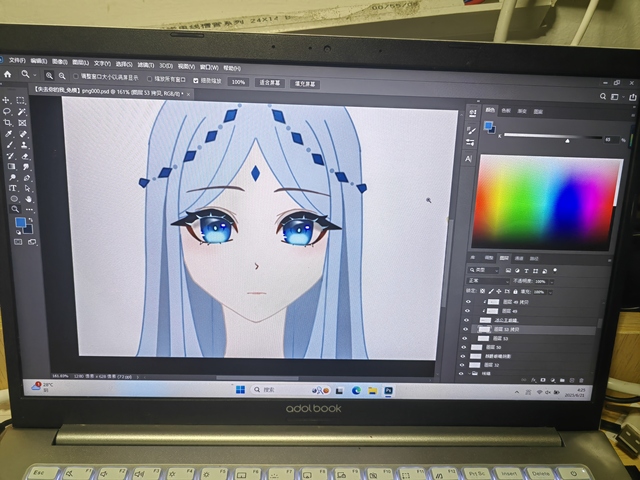This screenshot has width=640, height=480.
Task: Open the 滤镜 (Filter) menu
Action: click(144, 62)
